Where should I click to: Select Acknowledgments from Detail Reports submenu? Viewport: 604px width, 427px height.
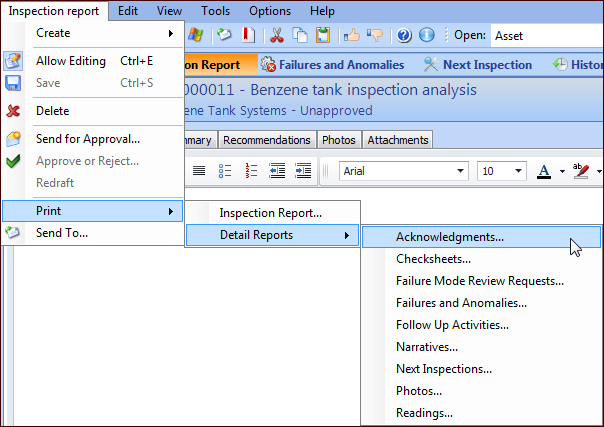coord(449,237)
